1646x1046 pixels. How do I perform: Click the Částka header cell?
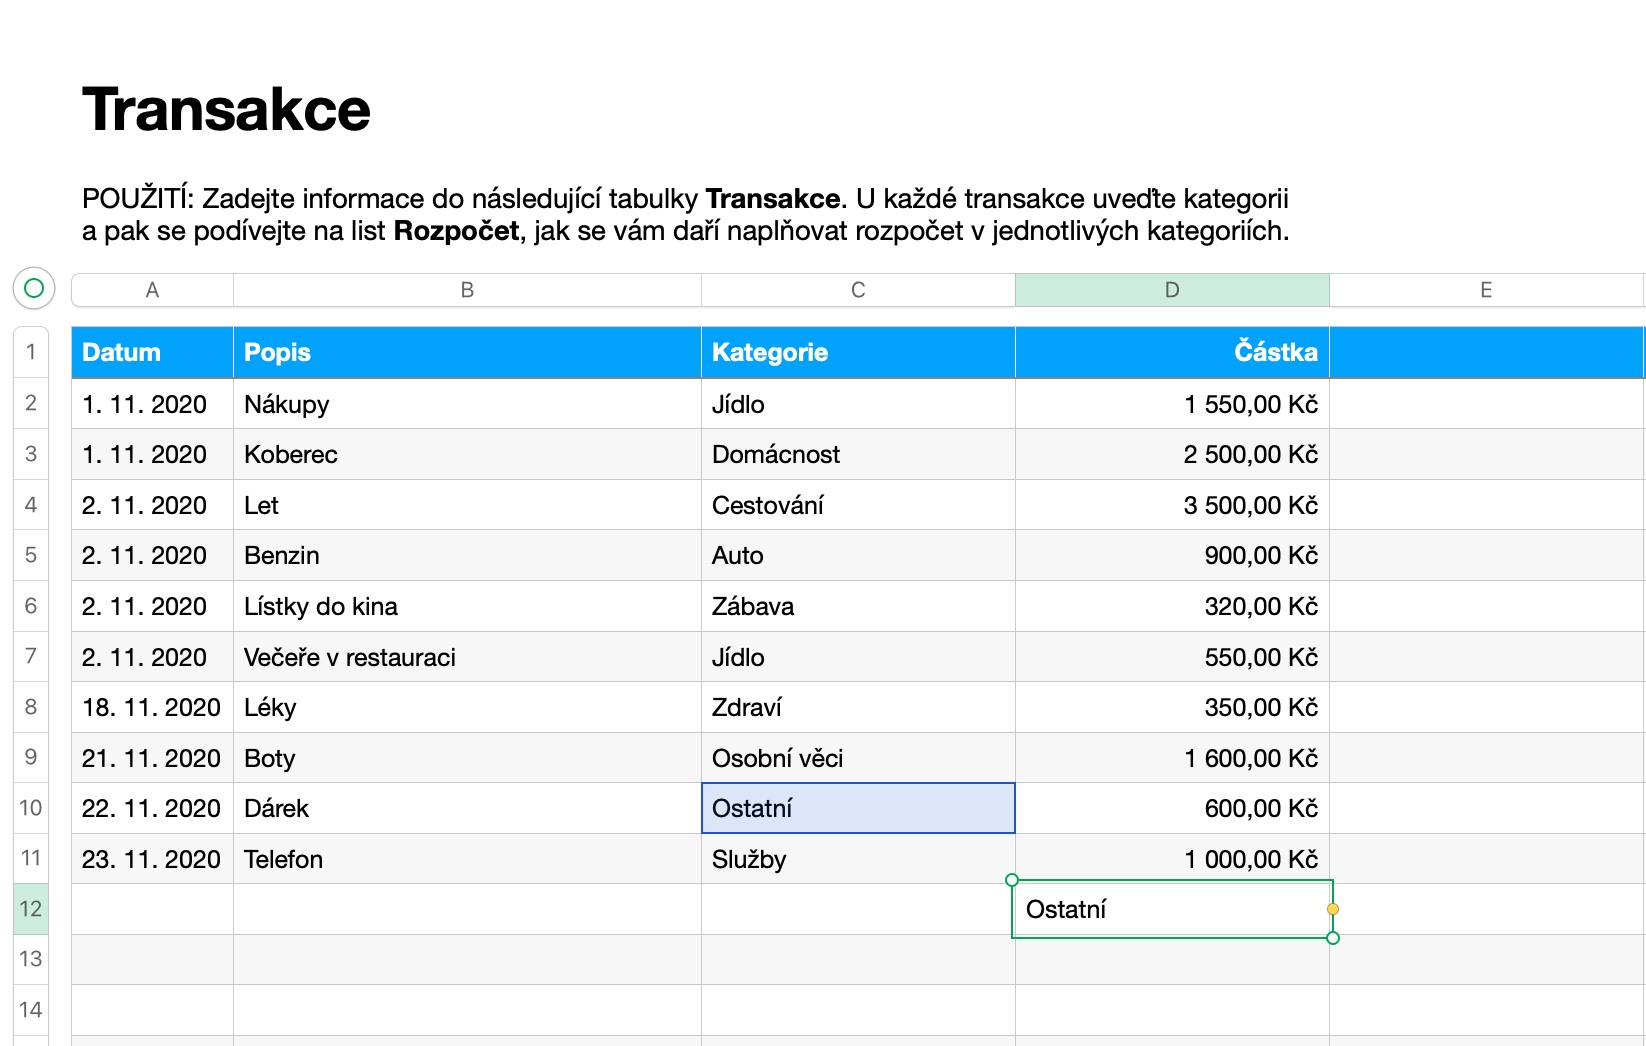1172,352
